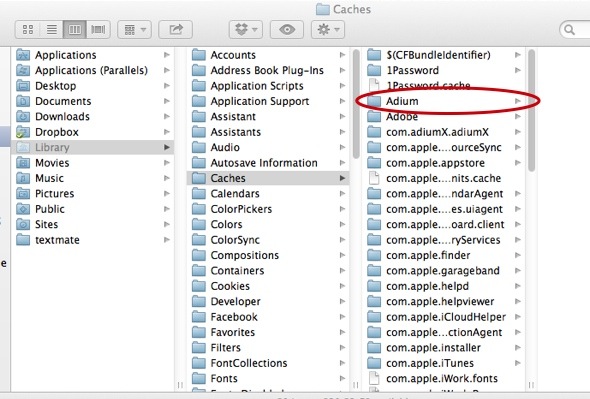Select the Desktop folder icon
This screenshot has height=399, width=590.
(23, 86)
